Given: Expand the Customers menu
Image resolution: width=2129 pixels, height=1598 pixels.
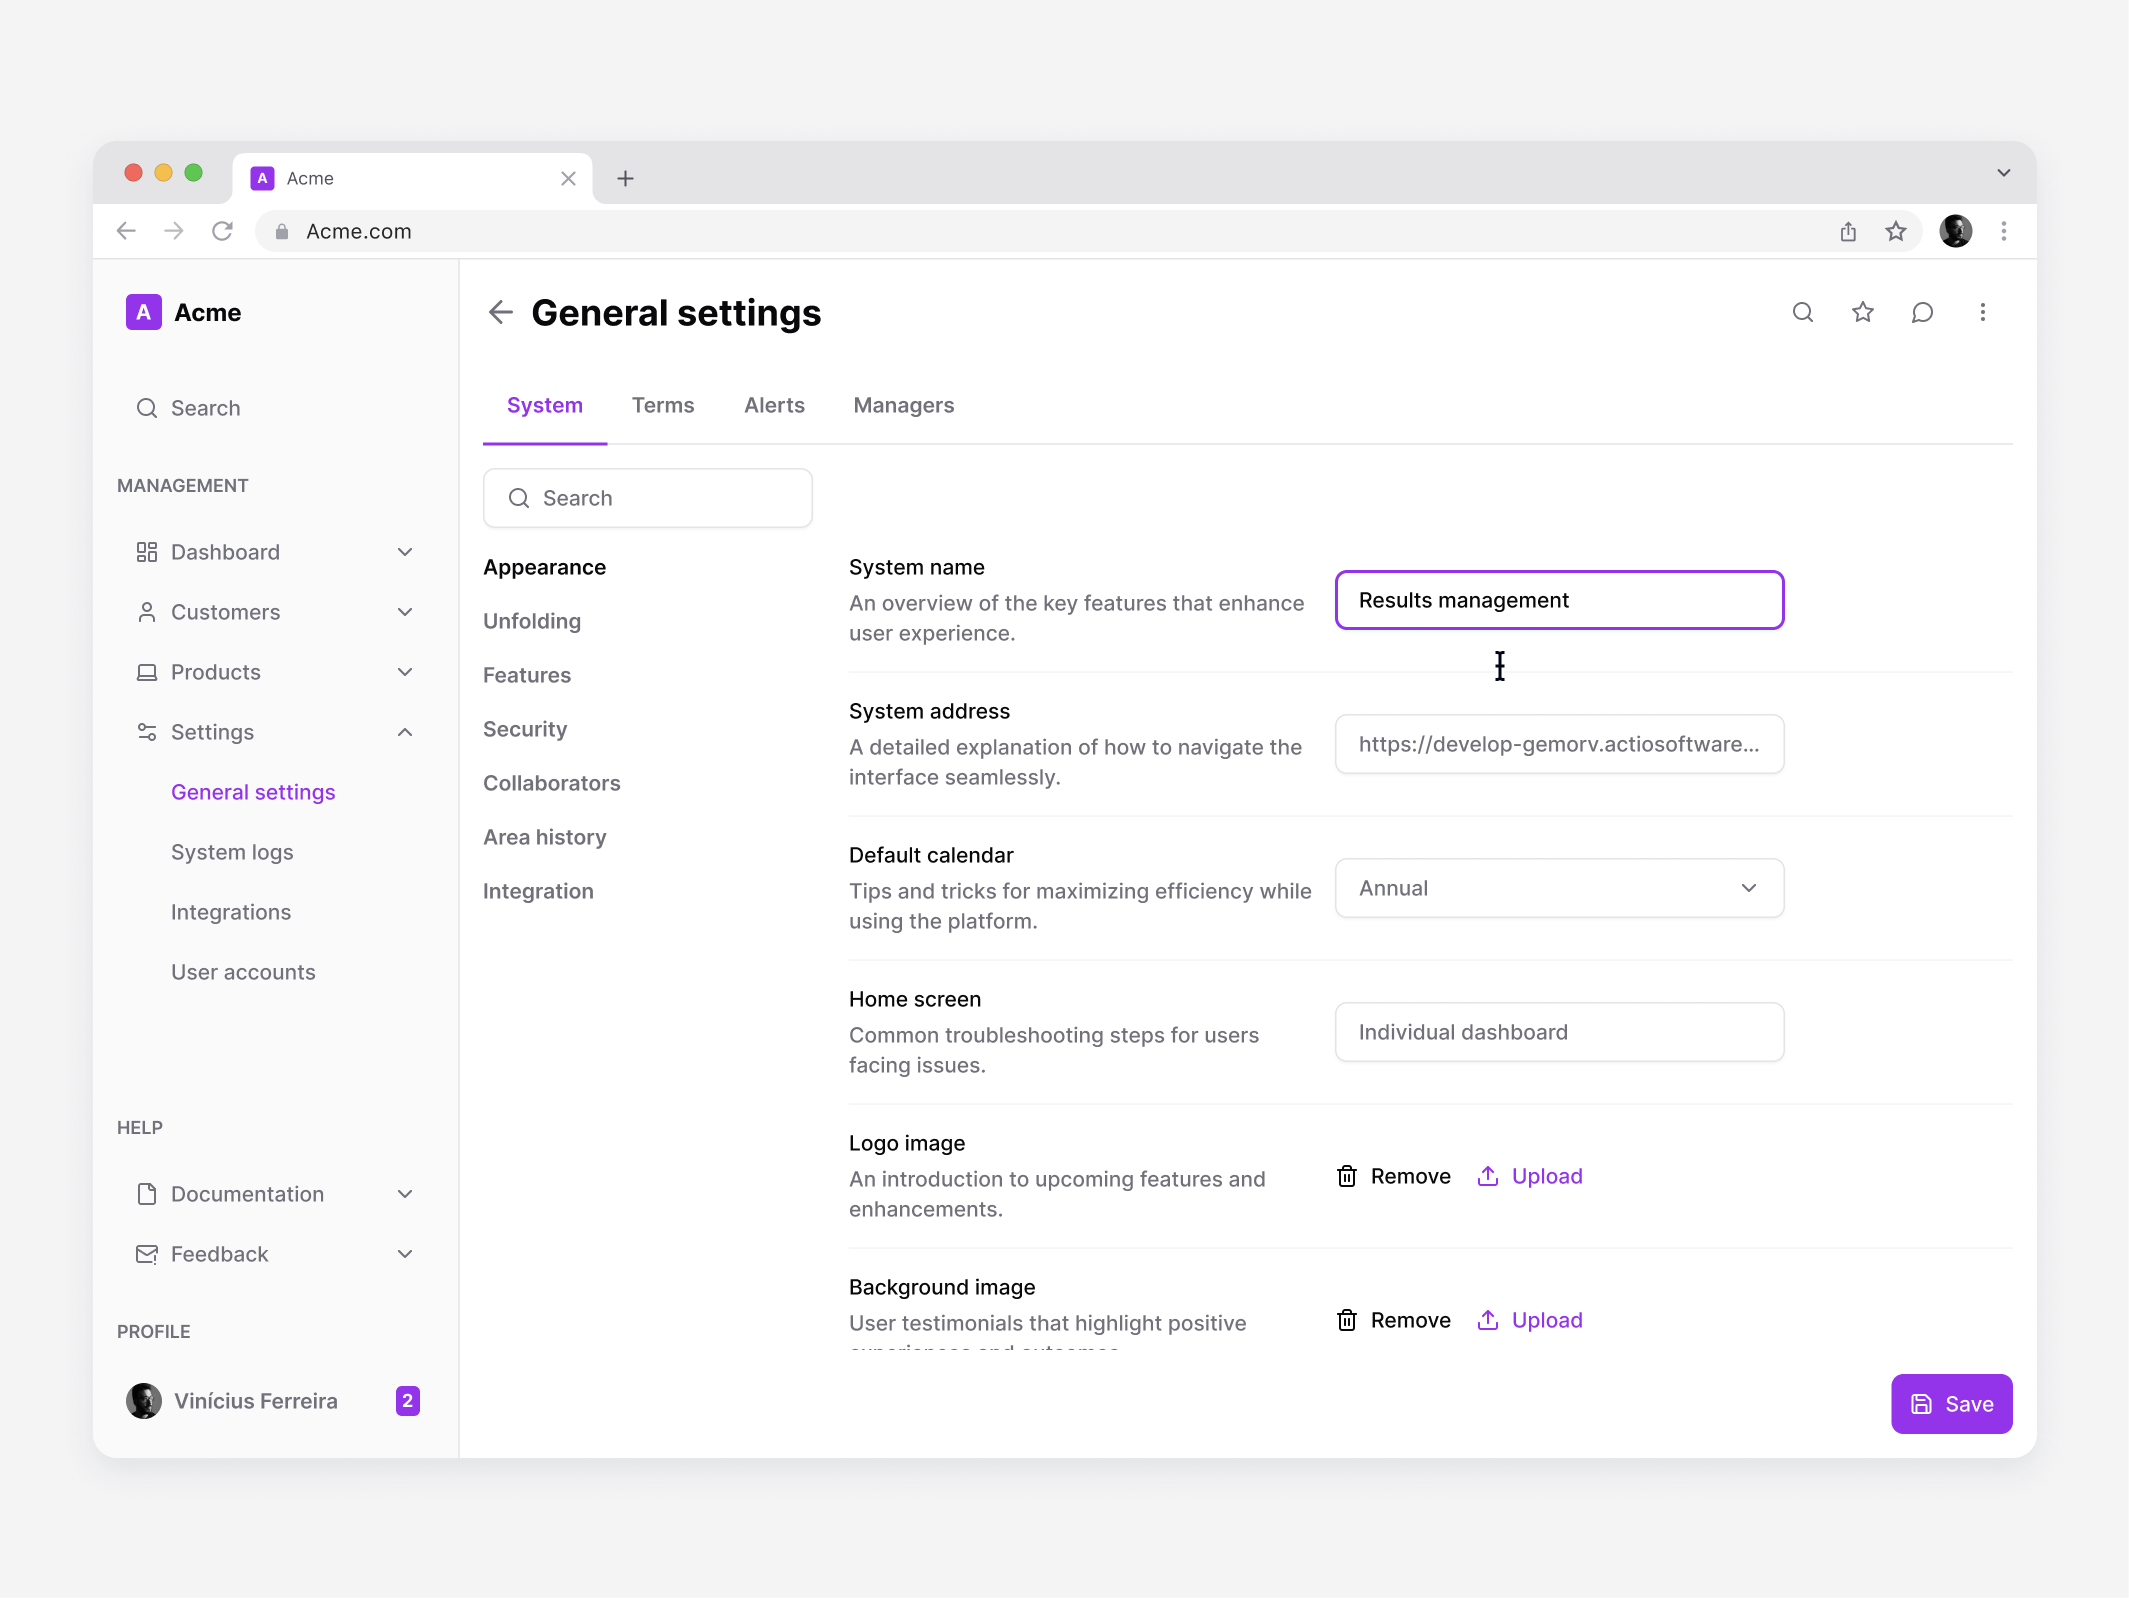Looking at the screenshot, I should pyautogui.click(x=405, y=612).
